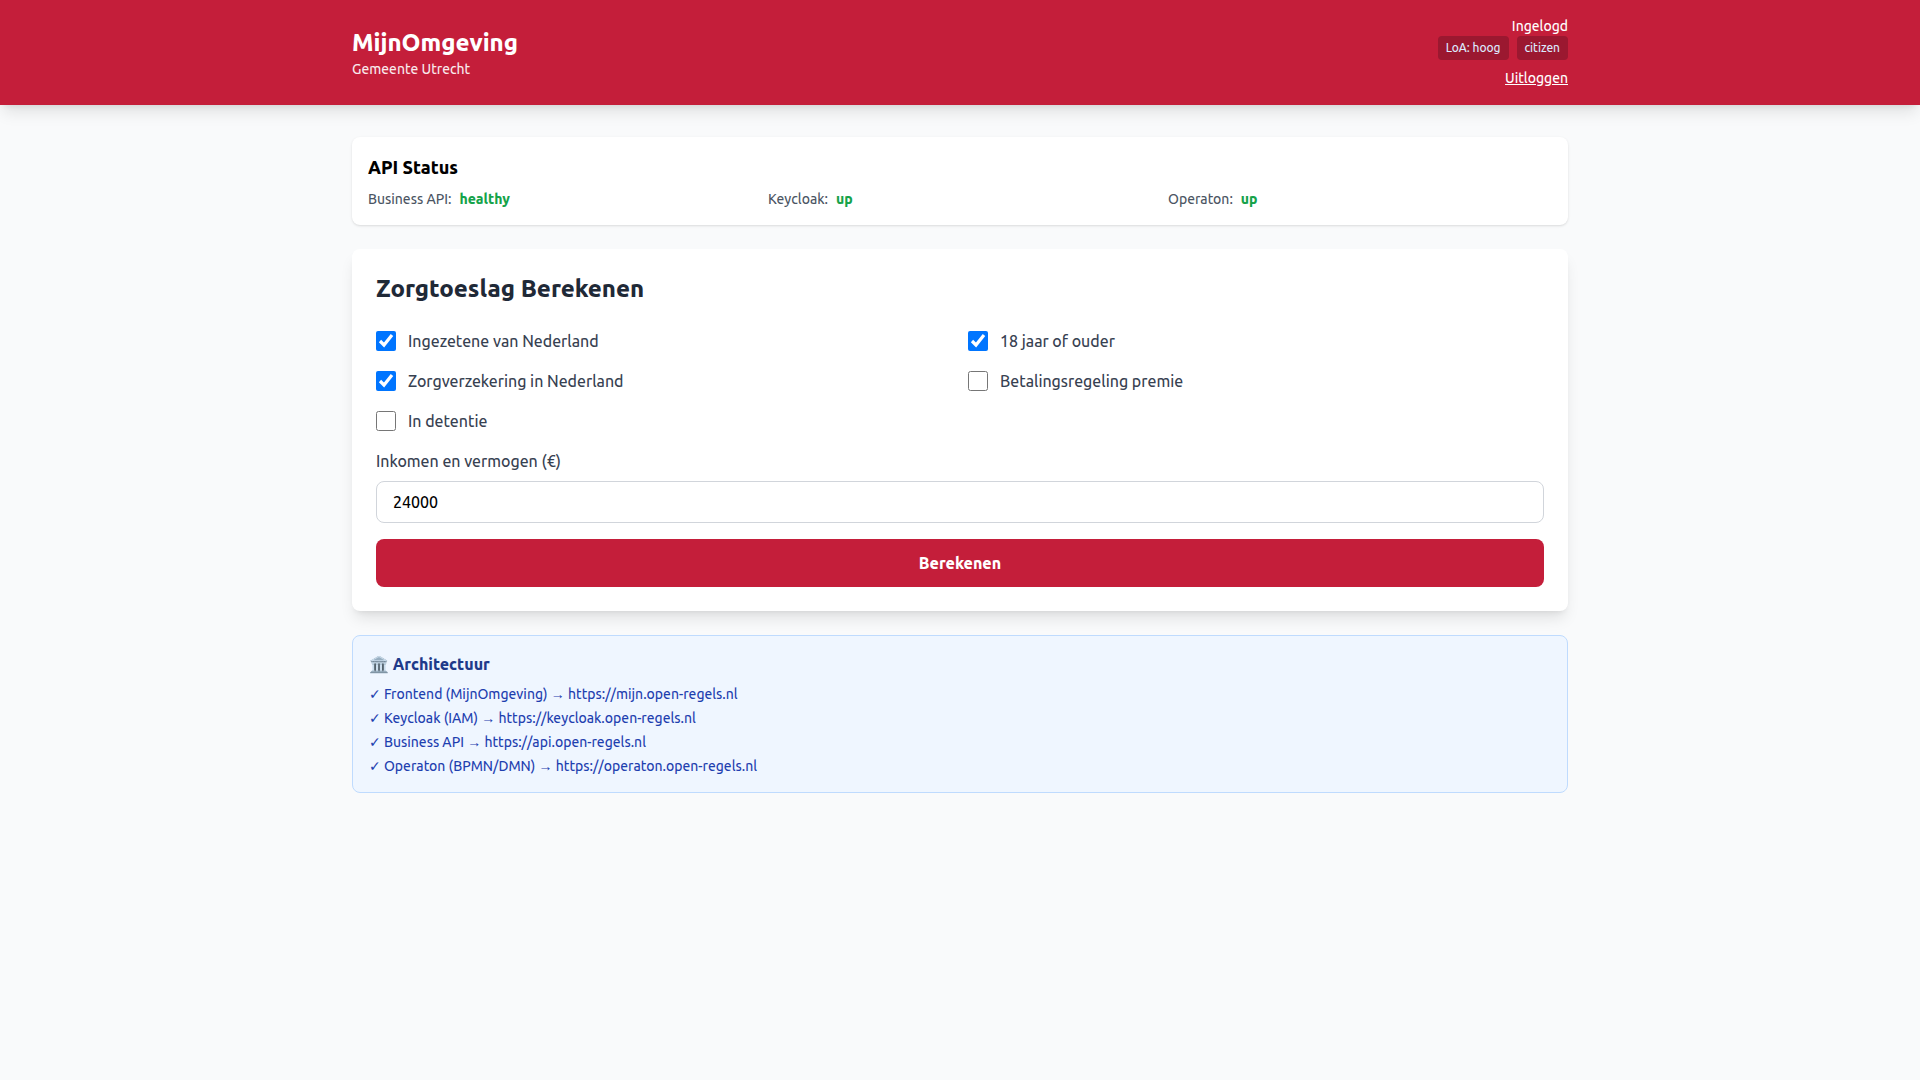Enable "Betalingsregeling premie"
1920x1080 pixels.
coord(978,381)
